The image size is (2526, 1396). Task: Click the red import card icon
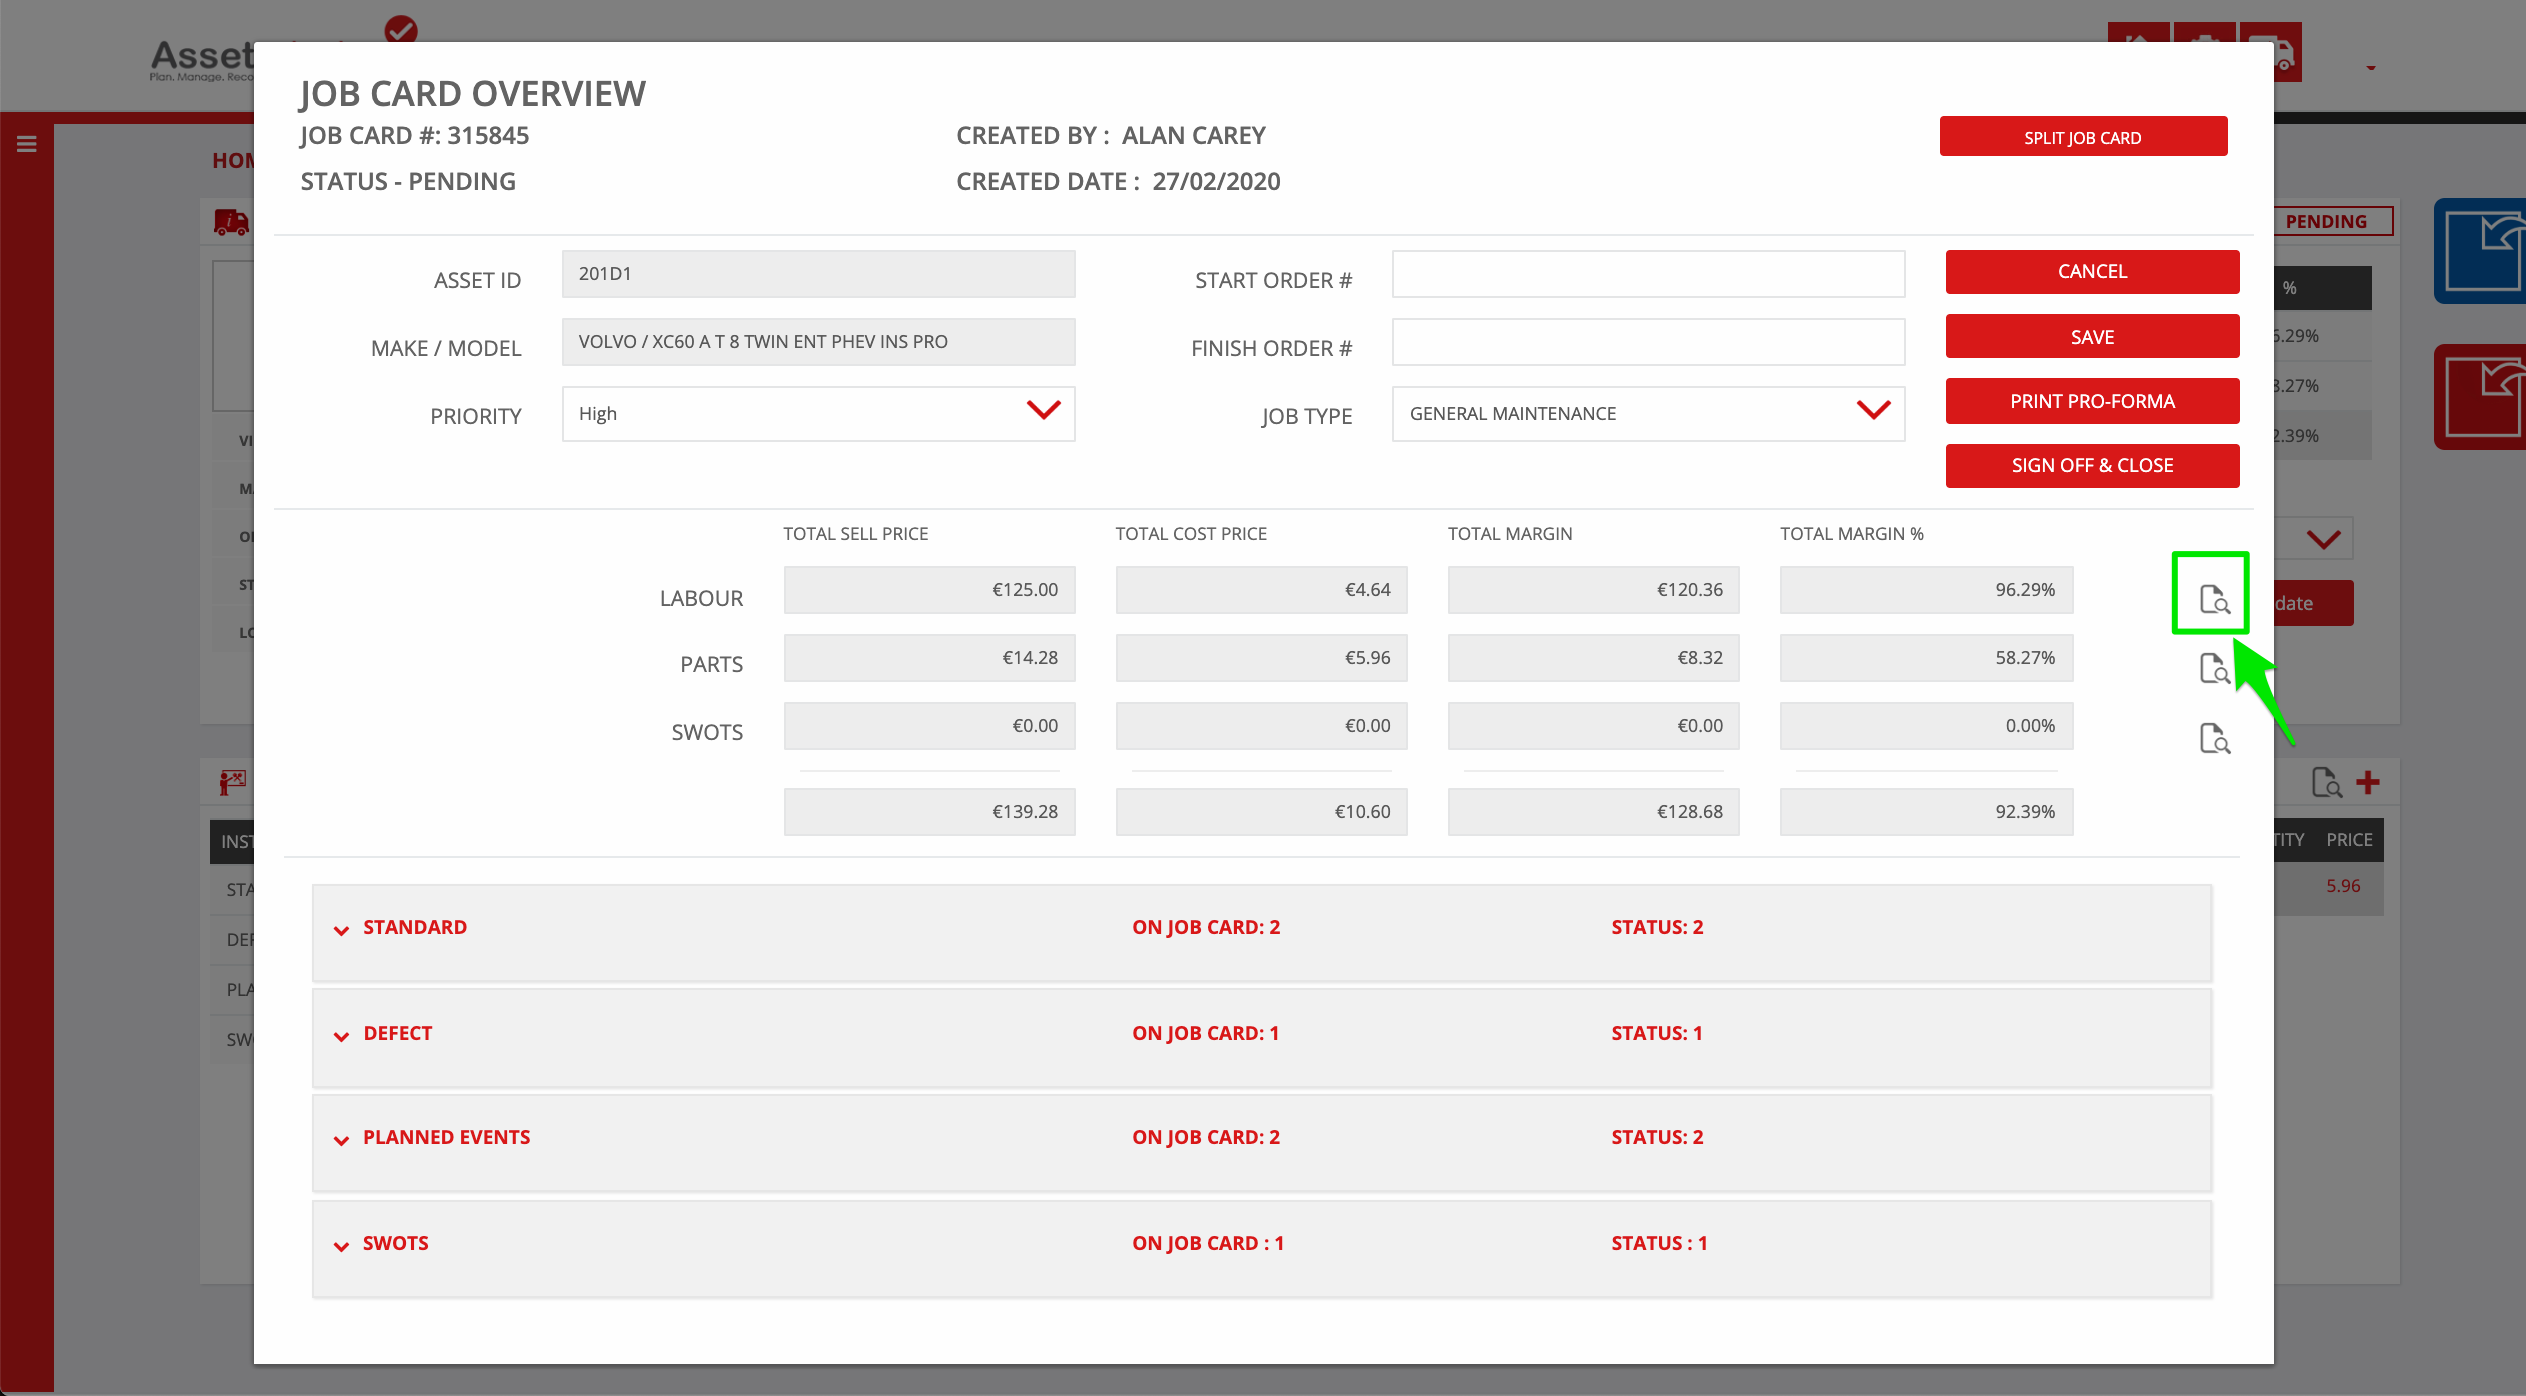[2480, 397]
